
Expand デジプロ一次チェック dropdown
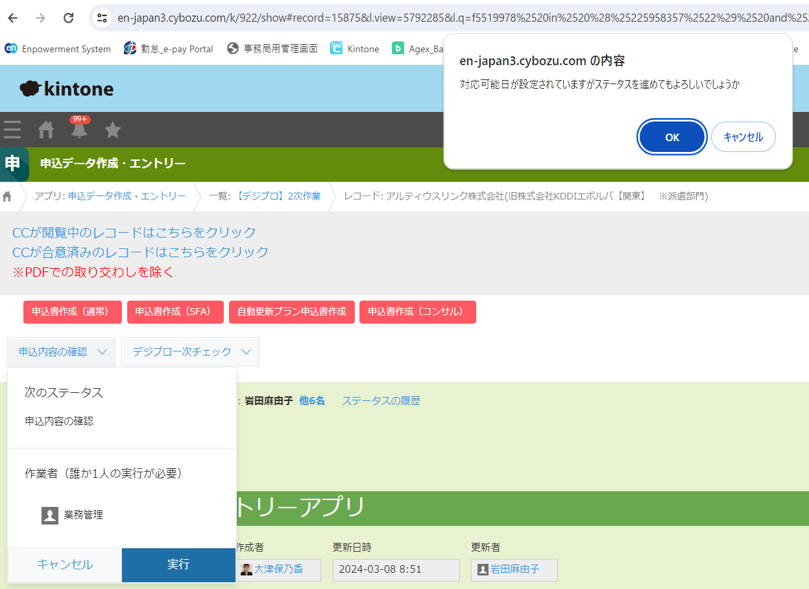tap(190, 352)
